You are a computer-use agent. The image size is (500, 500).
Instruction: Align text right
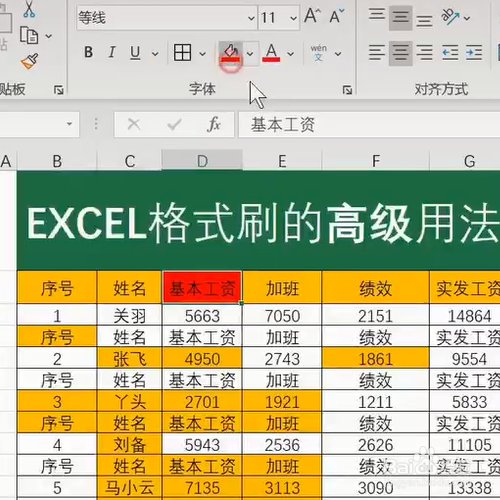pyautogui.click(x=424, y=53)
